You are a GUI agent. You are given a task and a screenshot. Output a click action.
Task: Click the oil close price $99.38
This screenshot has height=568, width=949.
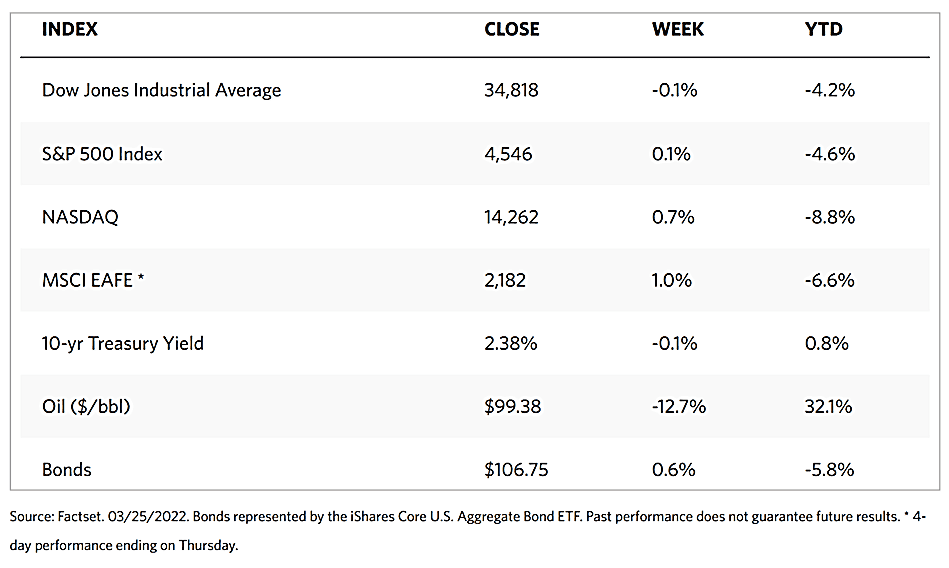pos(514,406)
